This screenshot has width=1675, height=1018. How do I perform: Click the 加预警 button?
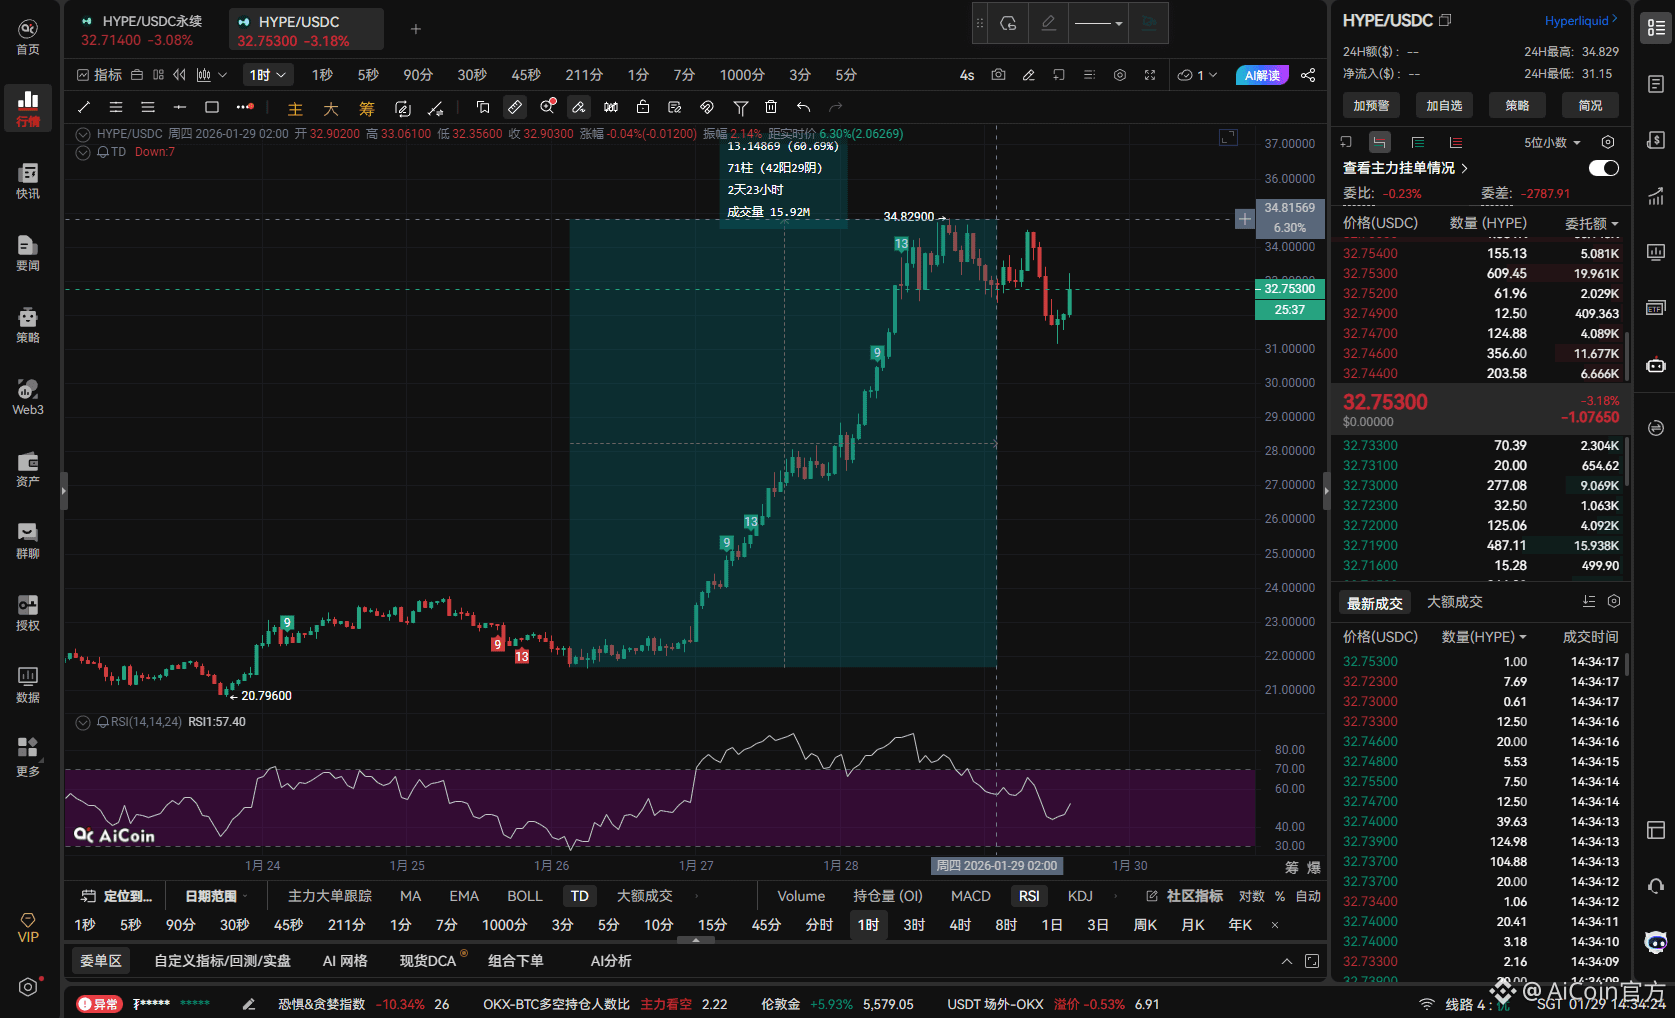[x=1371, y=105]
